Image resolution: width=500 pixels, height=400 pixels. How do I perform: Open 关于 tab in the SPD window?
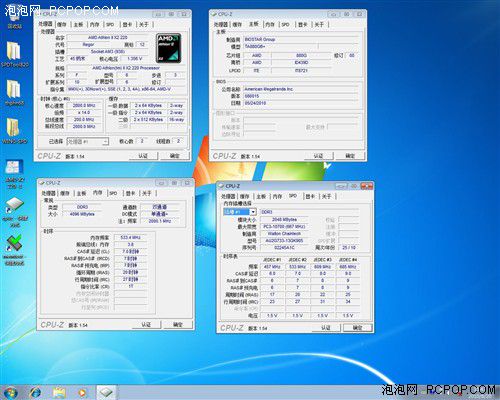click(x=326, y=196)
